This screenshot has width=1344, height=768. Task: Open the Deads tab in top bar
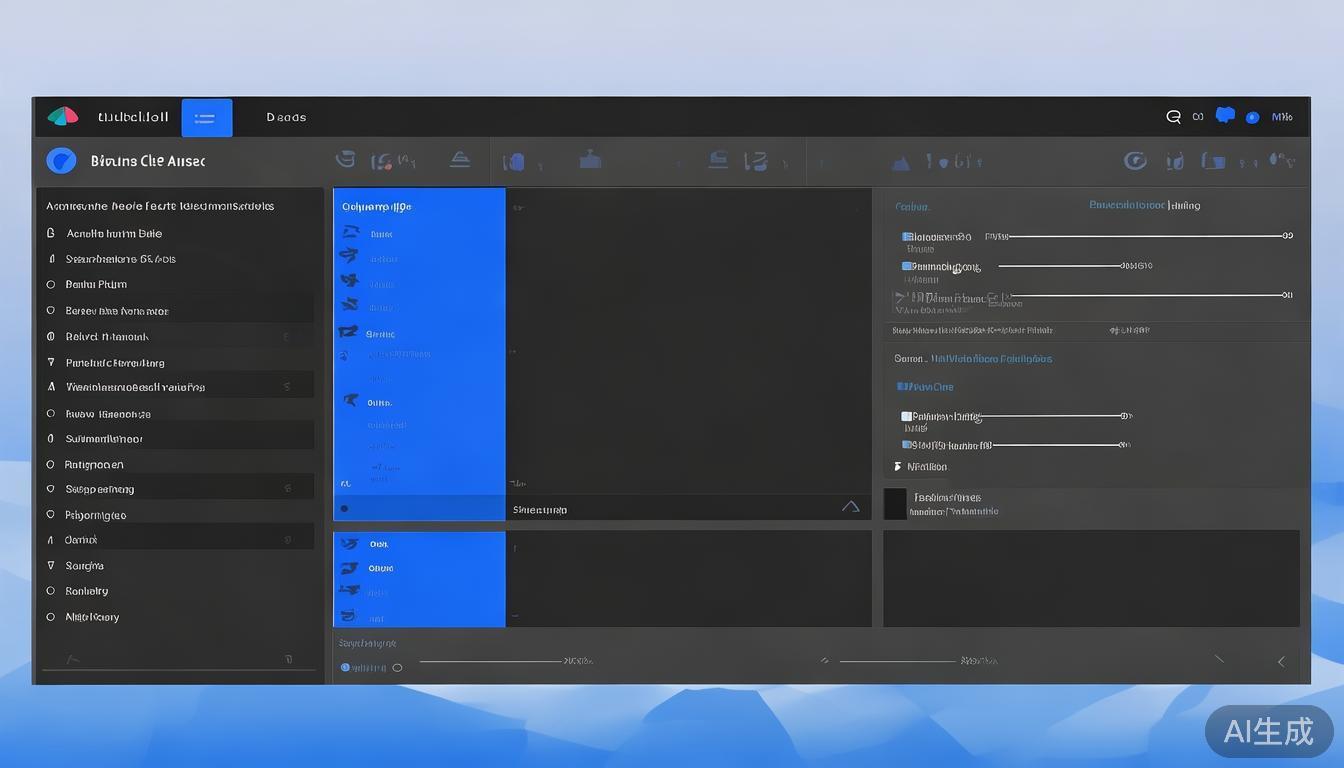(x=286, y=118)
